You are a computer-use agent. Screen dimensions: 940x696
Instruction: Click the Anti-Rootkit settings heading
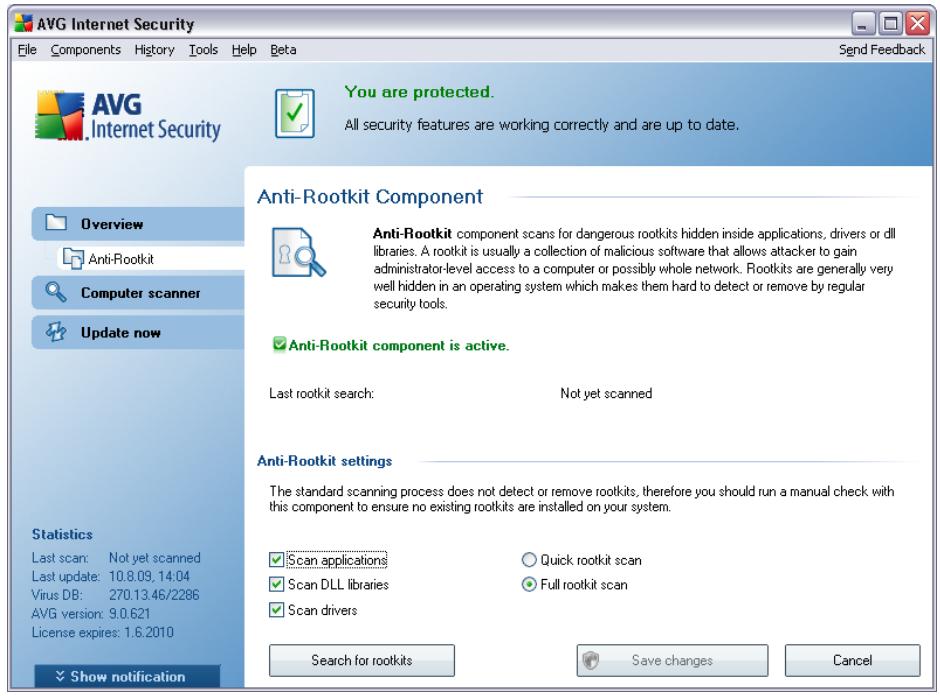(324, 460)
